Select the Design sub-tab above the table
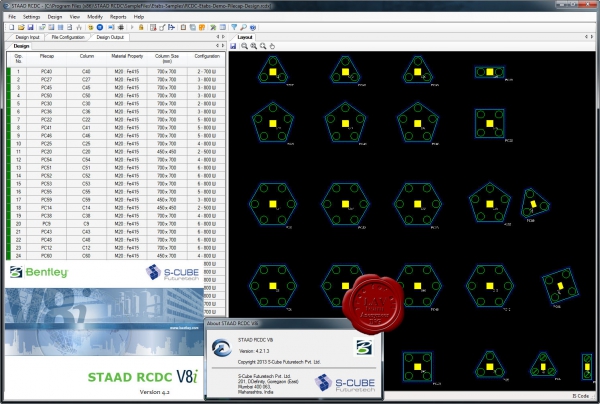The height and width of the screenshot is (404, 600). tap(21, 46)
